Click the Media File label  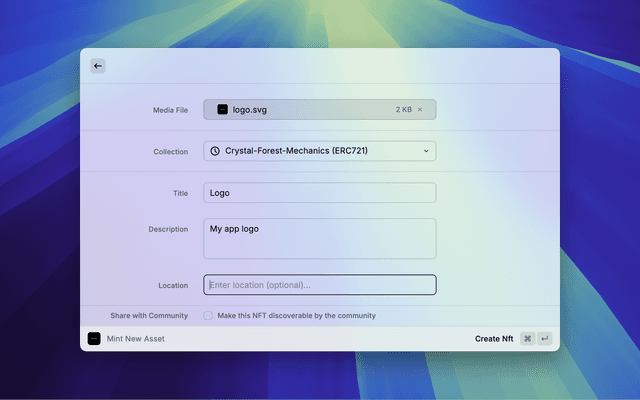(x=170, y=110)
